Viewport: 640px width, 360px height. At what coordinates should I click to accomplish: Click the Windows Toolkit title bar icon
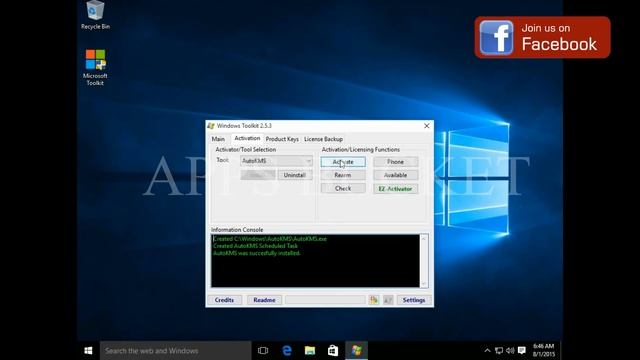(211, 126)
